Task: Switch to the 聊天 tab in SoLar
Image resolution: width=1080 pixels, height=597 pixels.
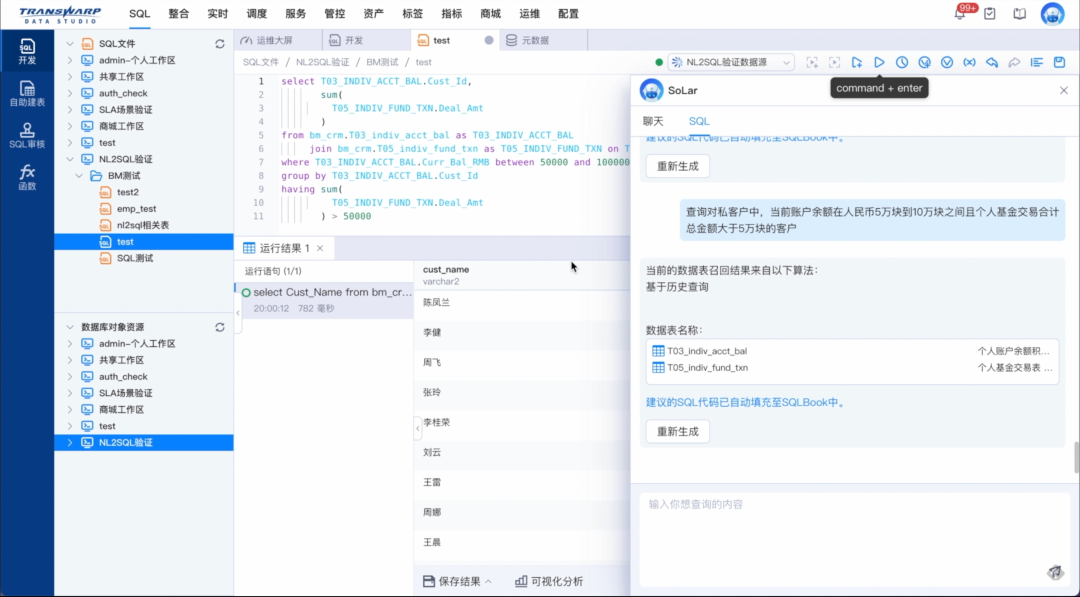Action: point(653,121)
